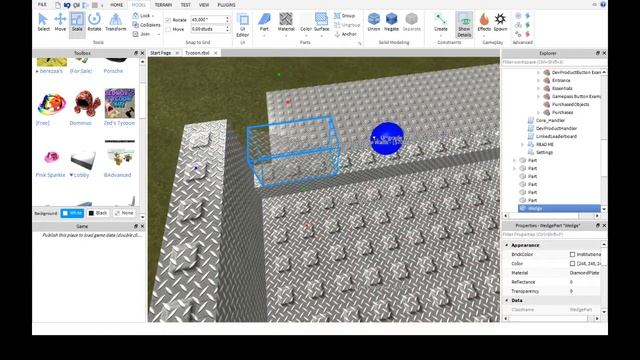The height and width of the screenshot is (360, 640).
Task: Expand the Essentials model in Explorer
Action: (x=538, y=88)
